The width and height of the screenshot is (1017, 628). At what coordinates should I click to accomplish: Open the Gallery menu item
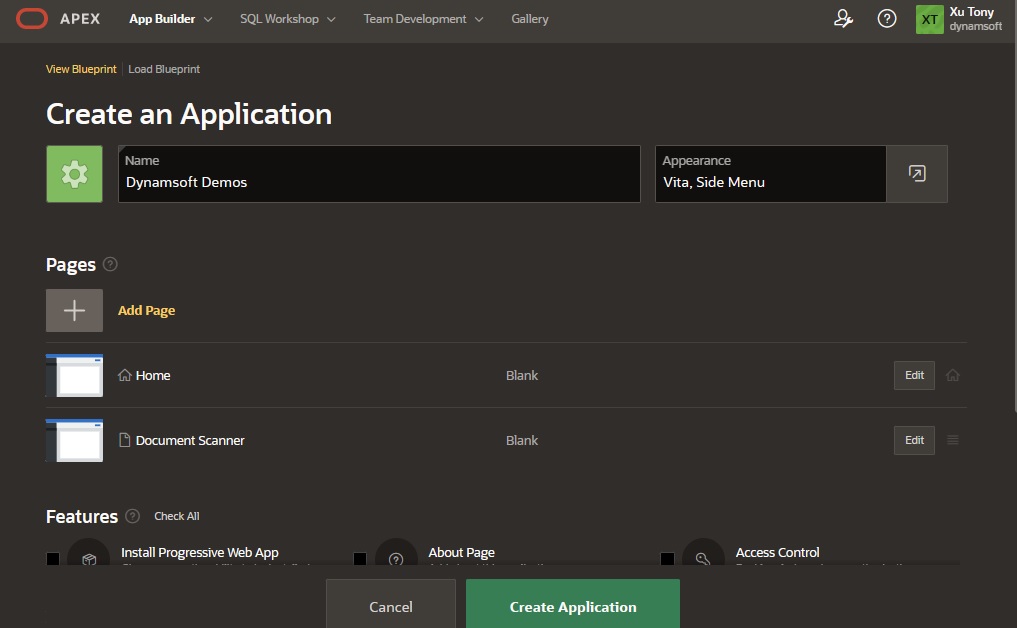(x=529, y=19)
